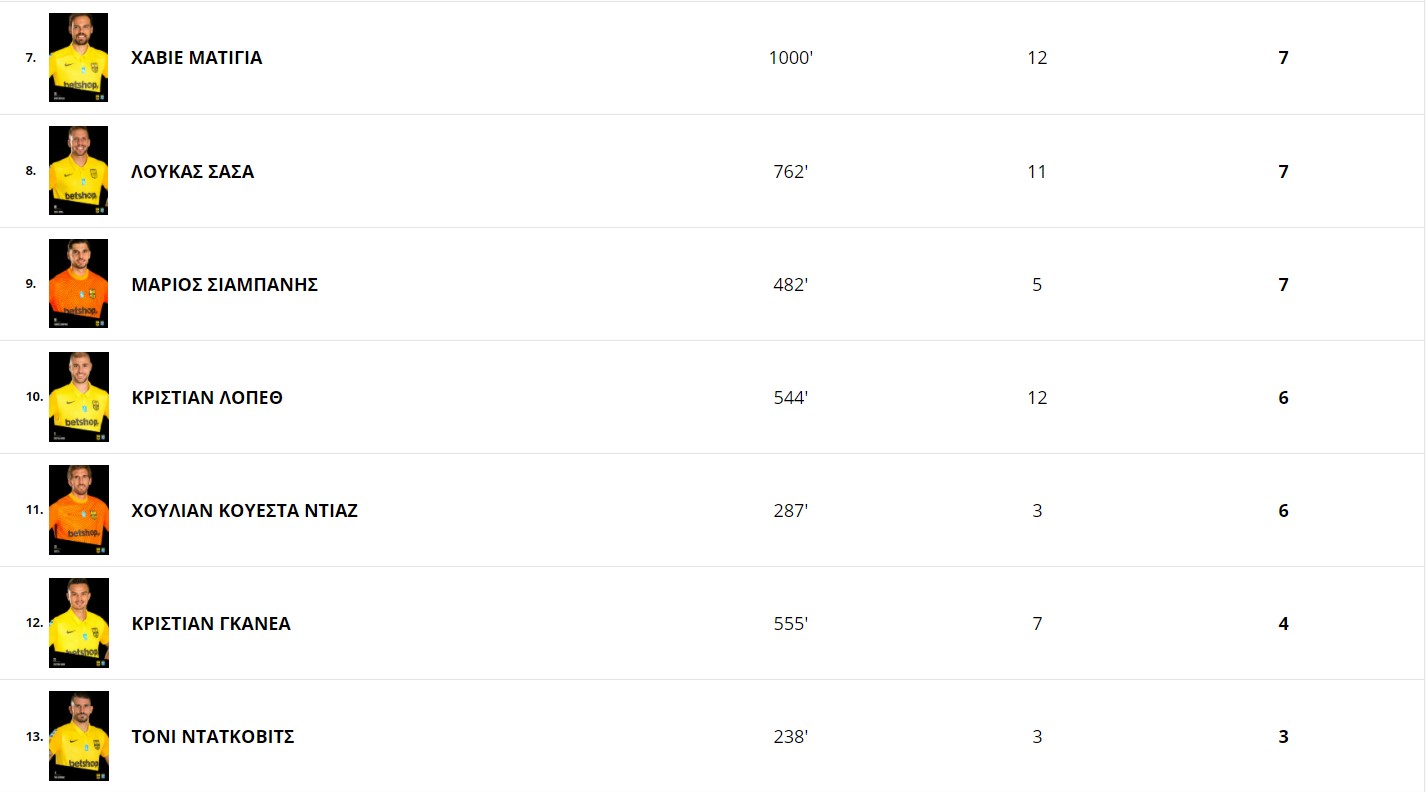Click bold score 4 for ΓΚΑΝΕΑ
Screen dimensions: 1426x792
point(1284,623)
